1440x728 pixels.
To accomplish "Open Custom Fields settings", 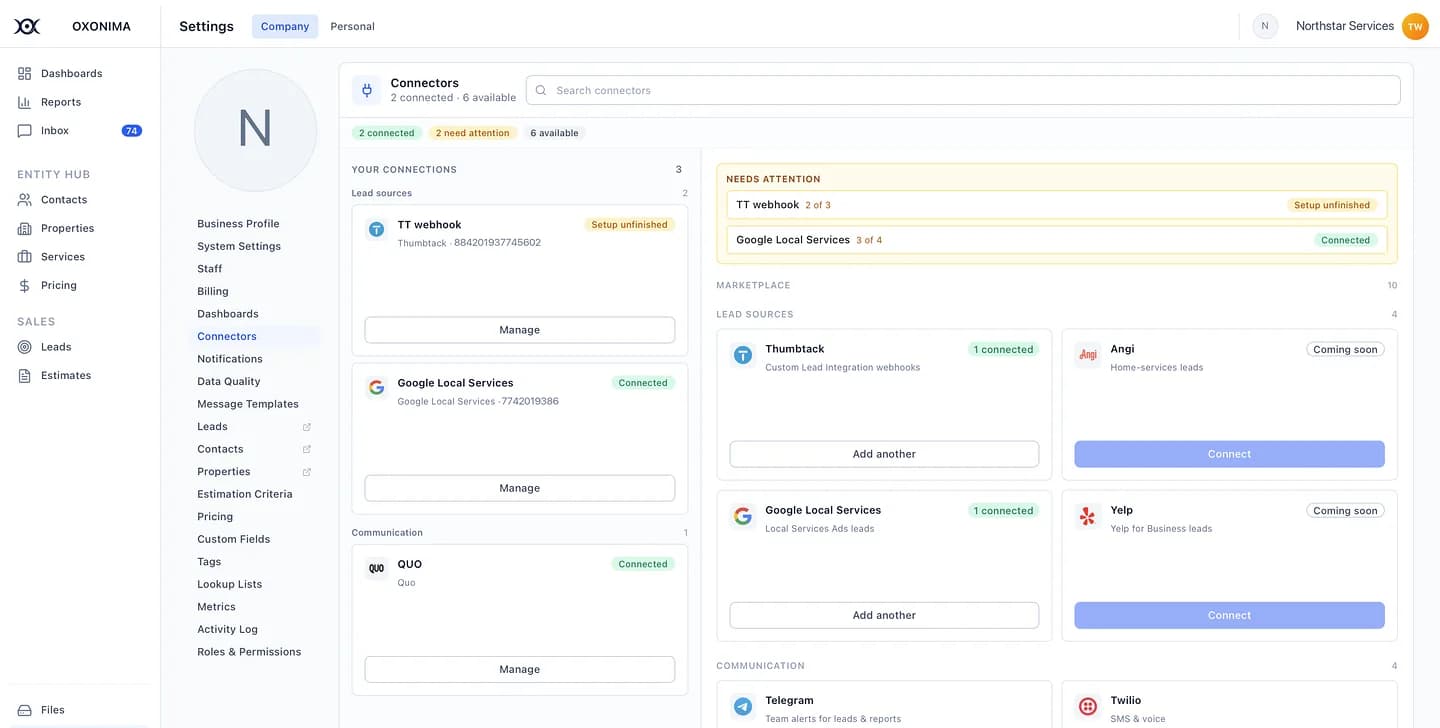I will coord(233,539).
